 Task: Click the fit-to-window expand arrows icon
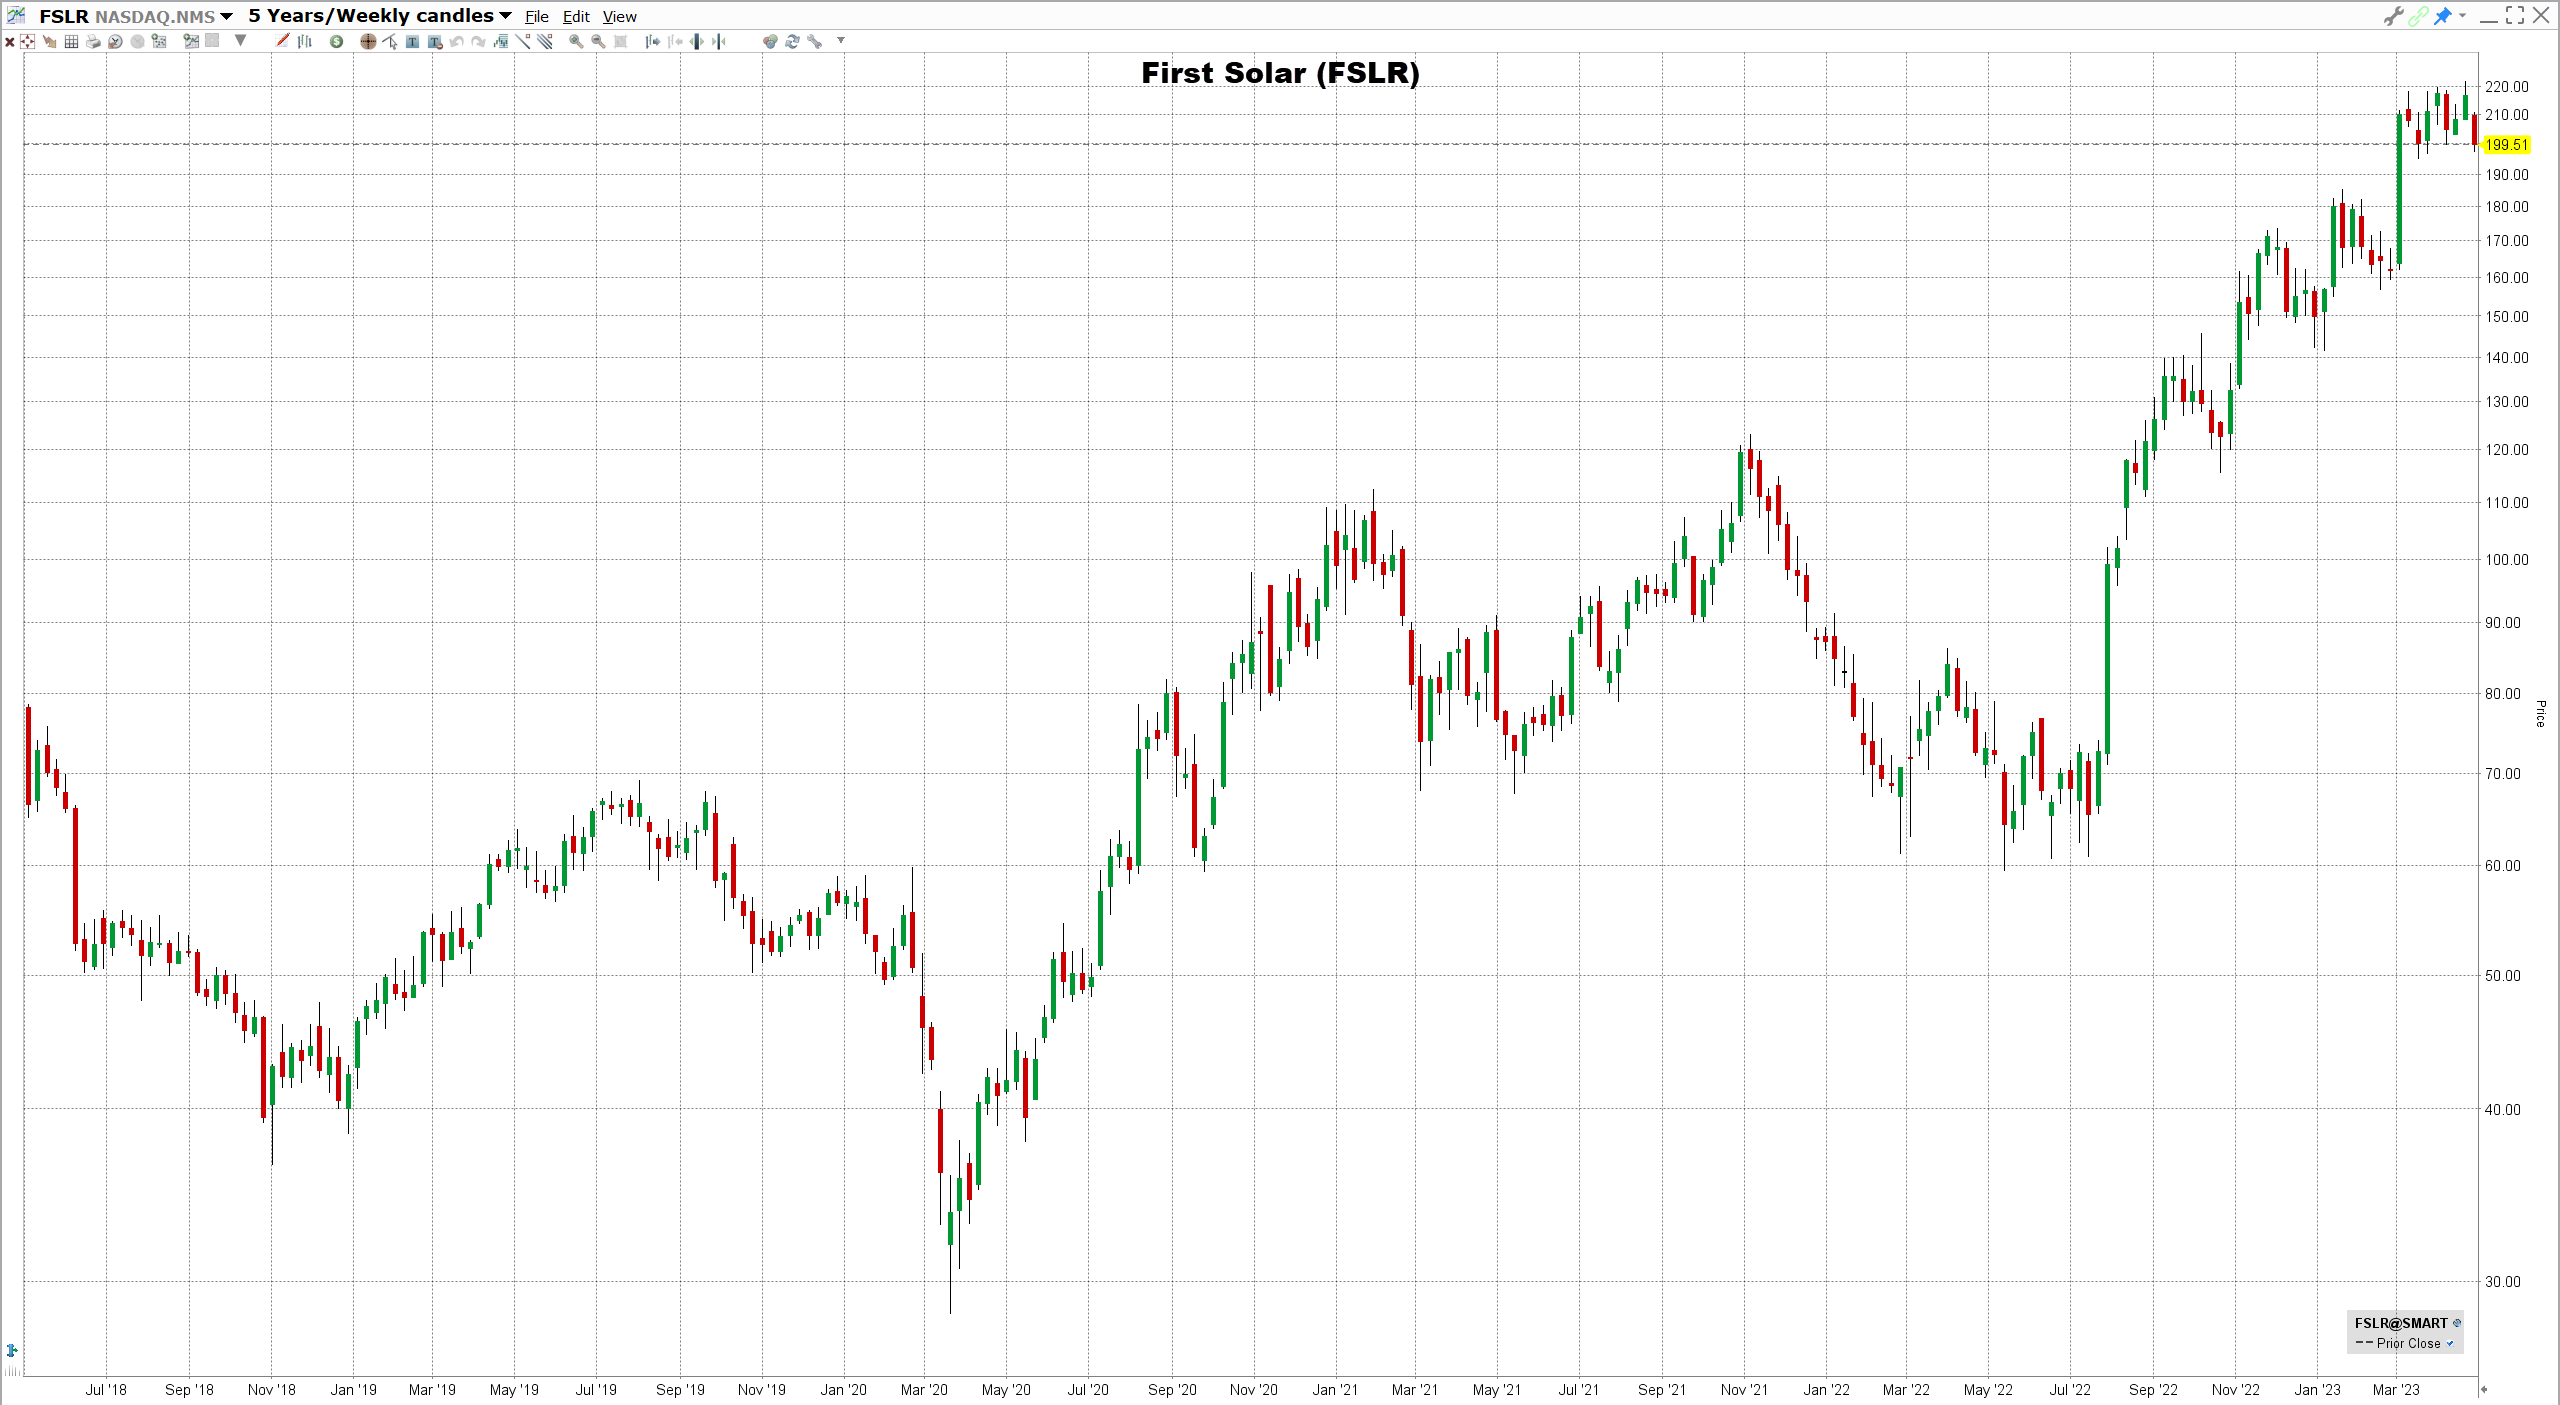pyautogui.click(x=27, y=41)
